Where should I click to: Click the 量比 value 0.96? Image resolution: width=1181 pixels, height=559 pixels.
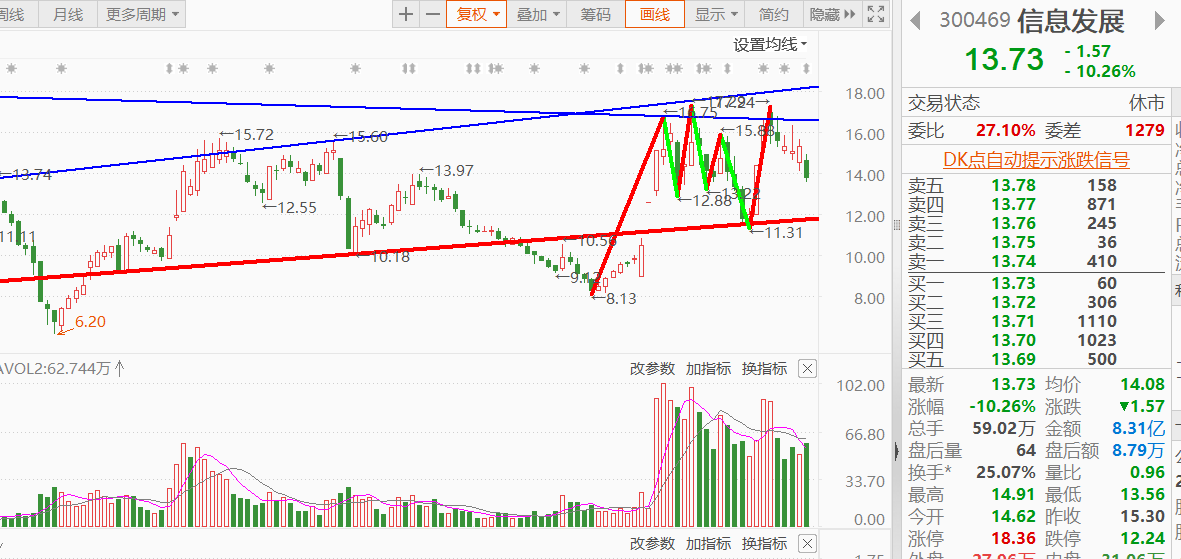pos(1146,472)
